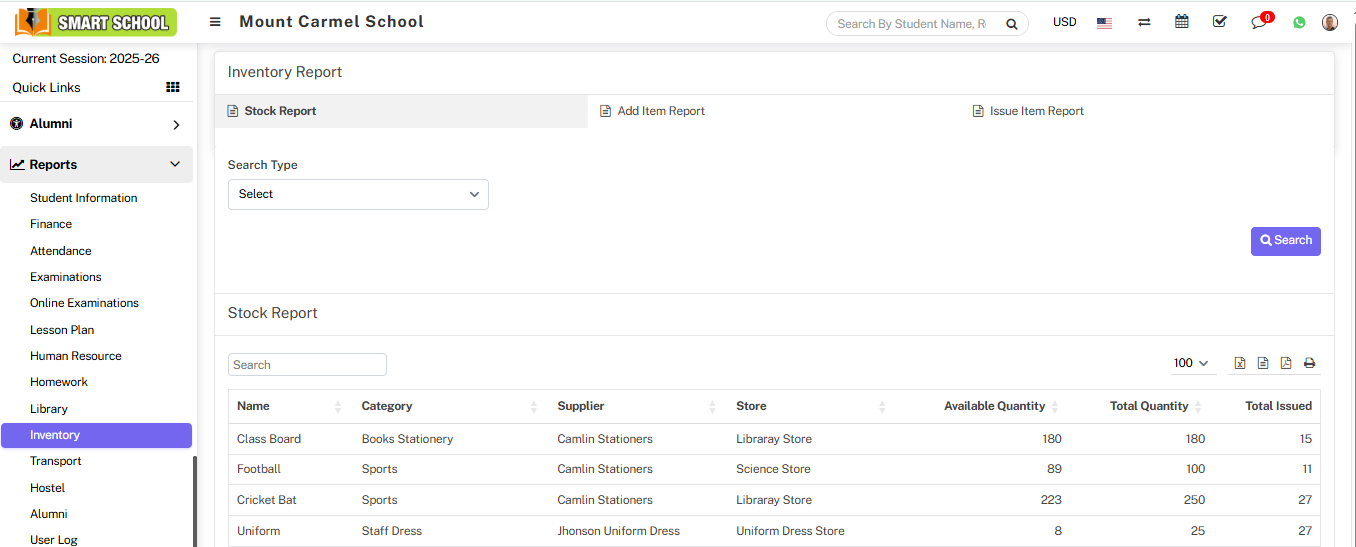Change rows per page from 100
This screenshot has height=547, width=1356.
pyautogui.click(x=1192, y=363)
